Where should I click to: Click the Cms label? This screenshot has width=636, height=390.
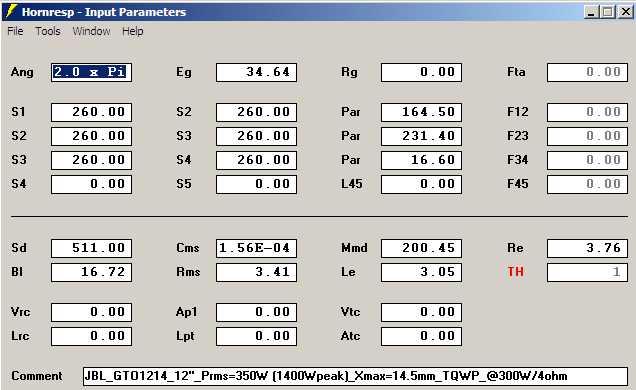tap(187, 248)
